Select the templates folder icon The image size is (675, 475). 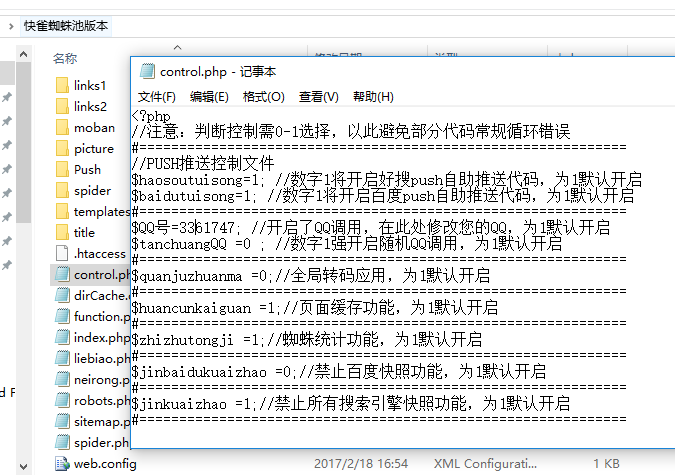point(62,211)
